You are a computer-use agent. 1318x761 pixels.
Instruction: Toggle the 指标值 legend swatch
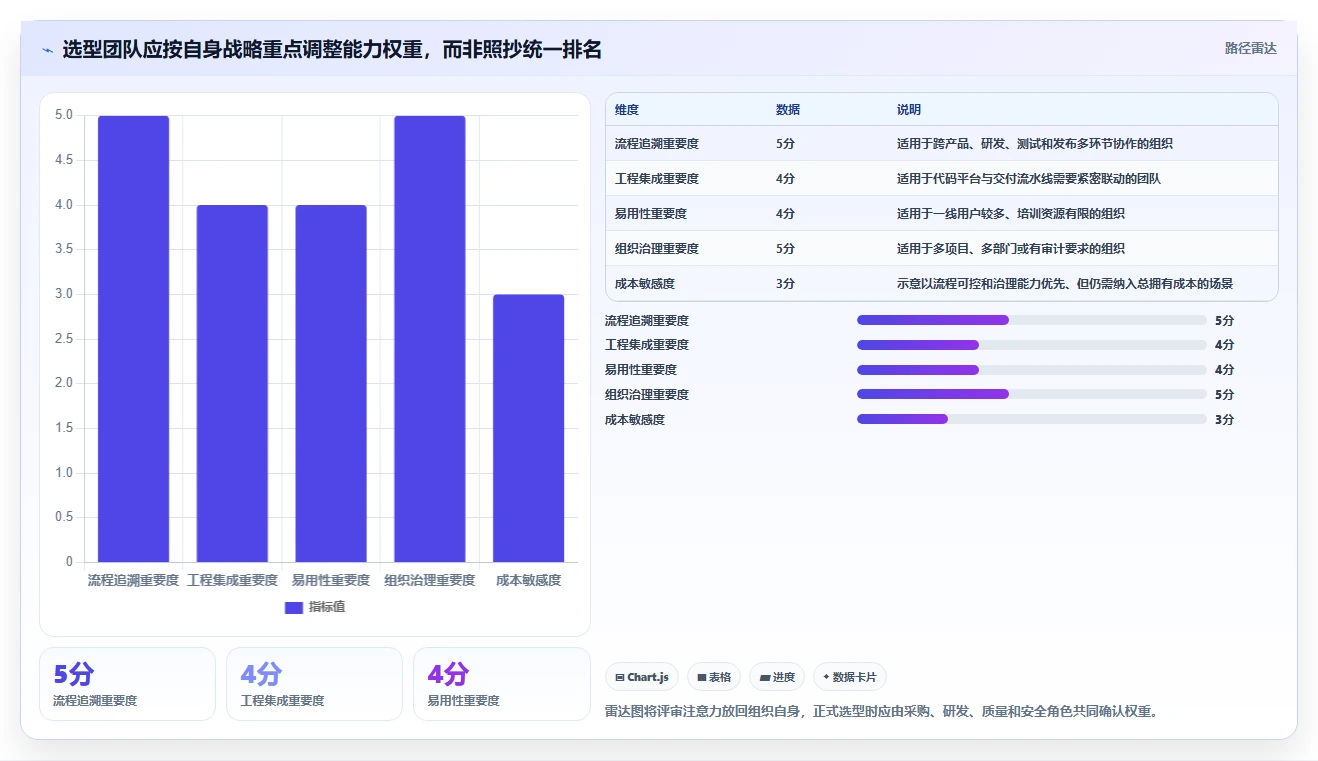[293, 607]
